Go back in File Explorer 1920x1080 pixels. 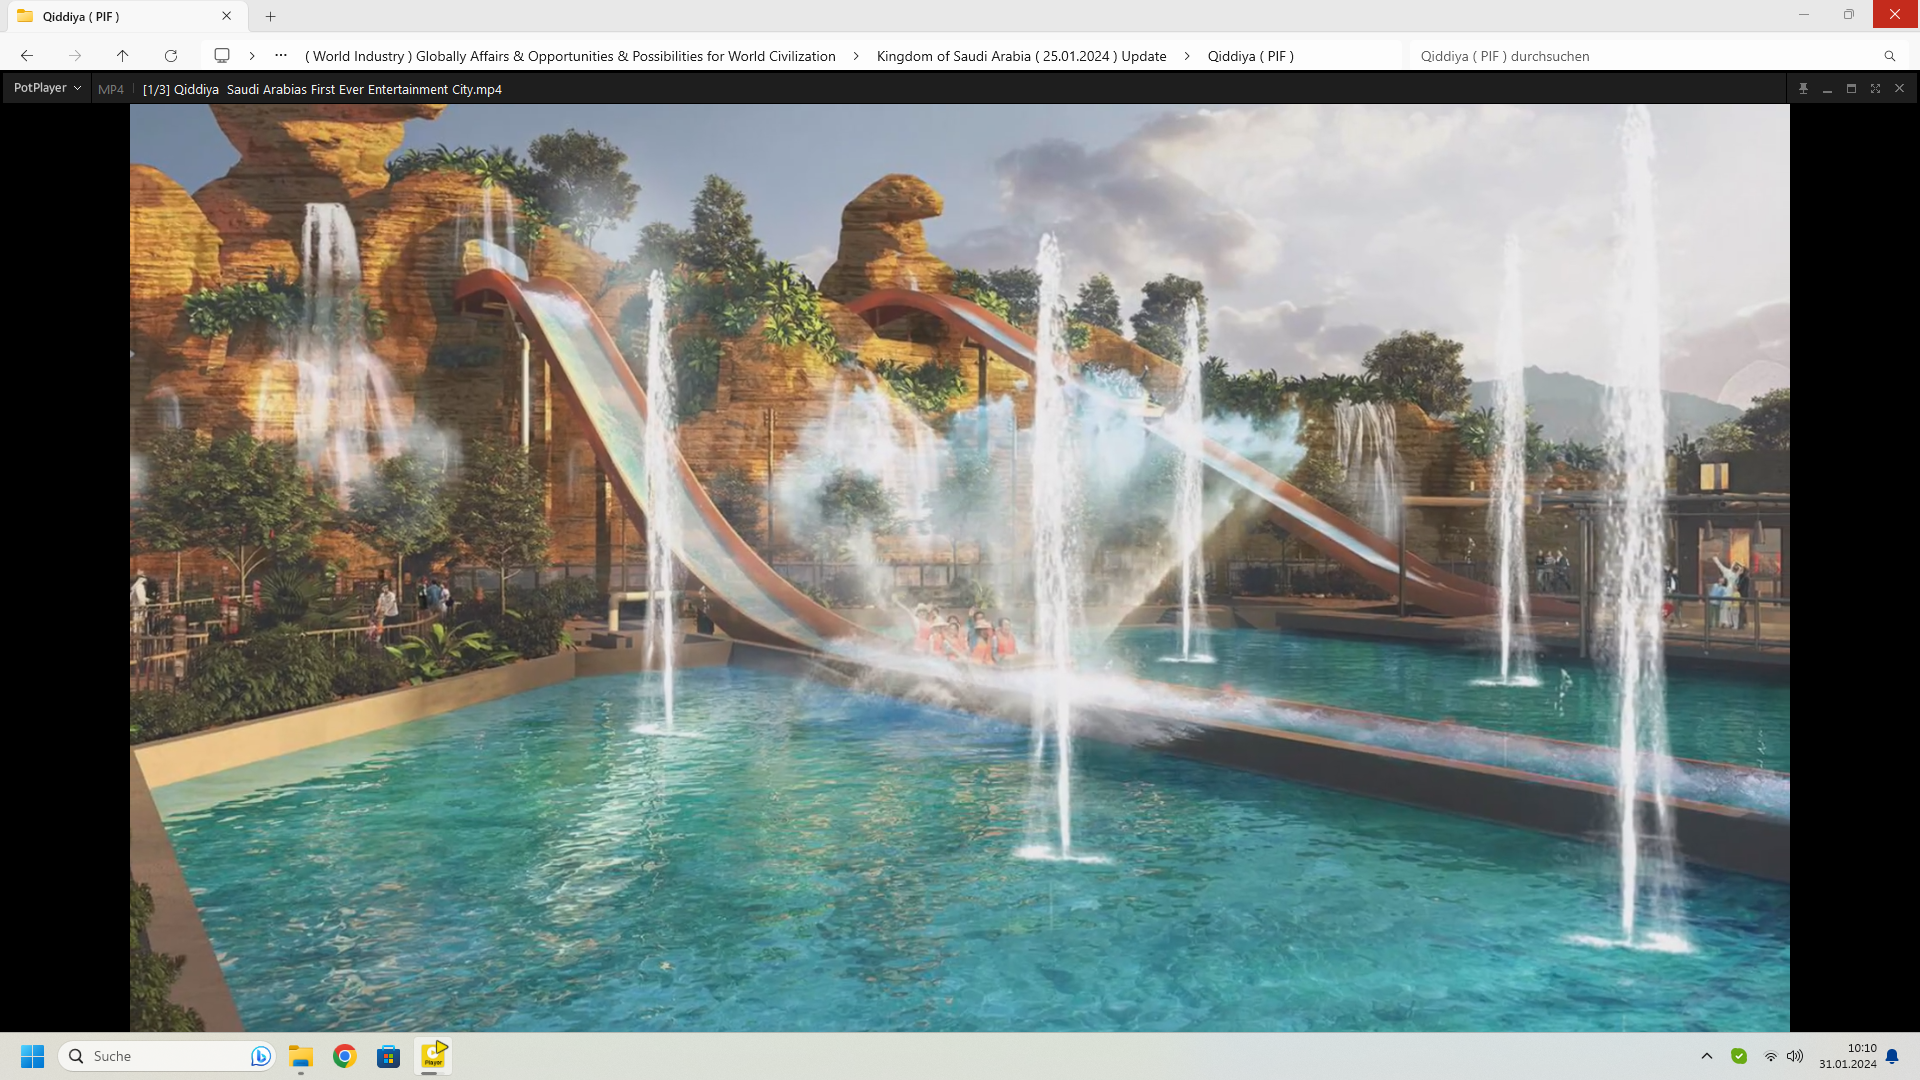point(27,56)
